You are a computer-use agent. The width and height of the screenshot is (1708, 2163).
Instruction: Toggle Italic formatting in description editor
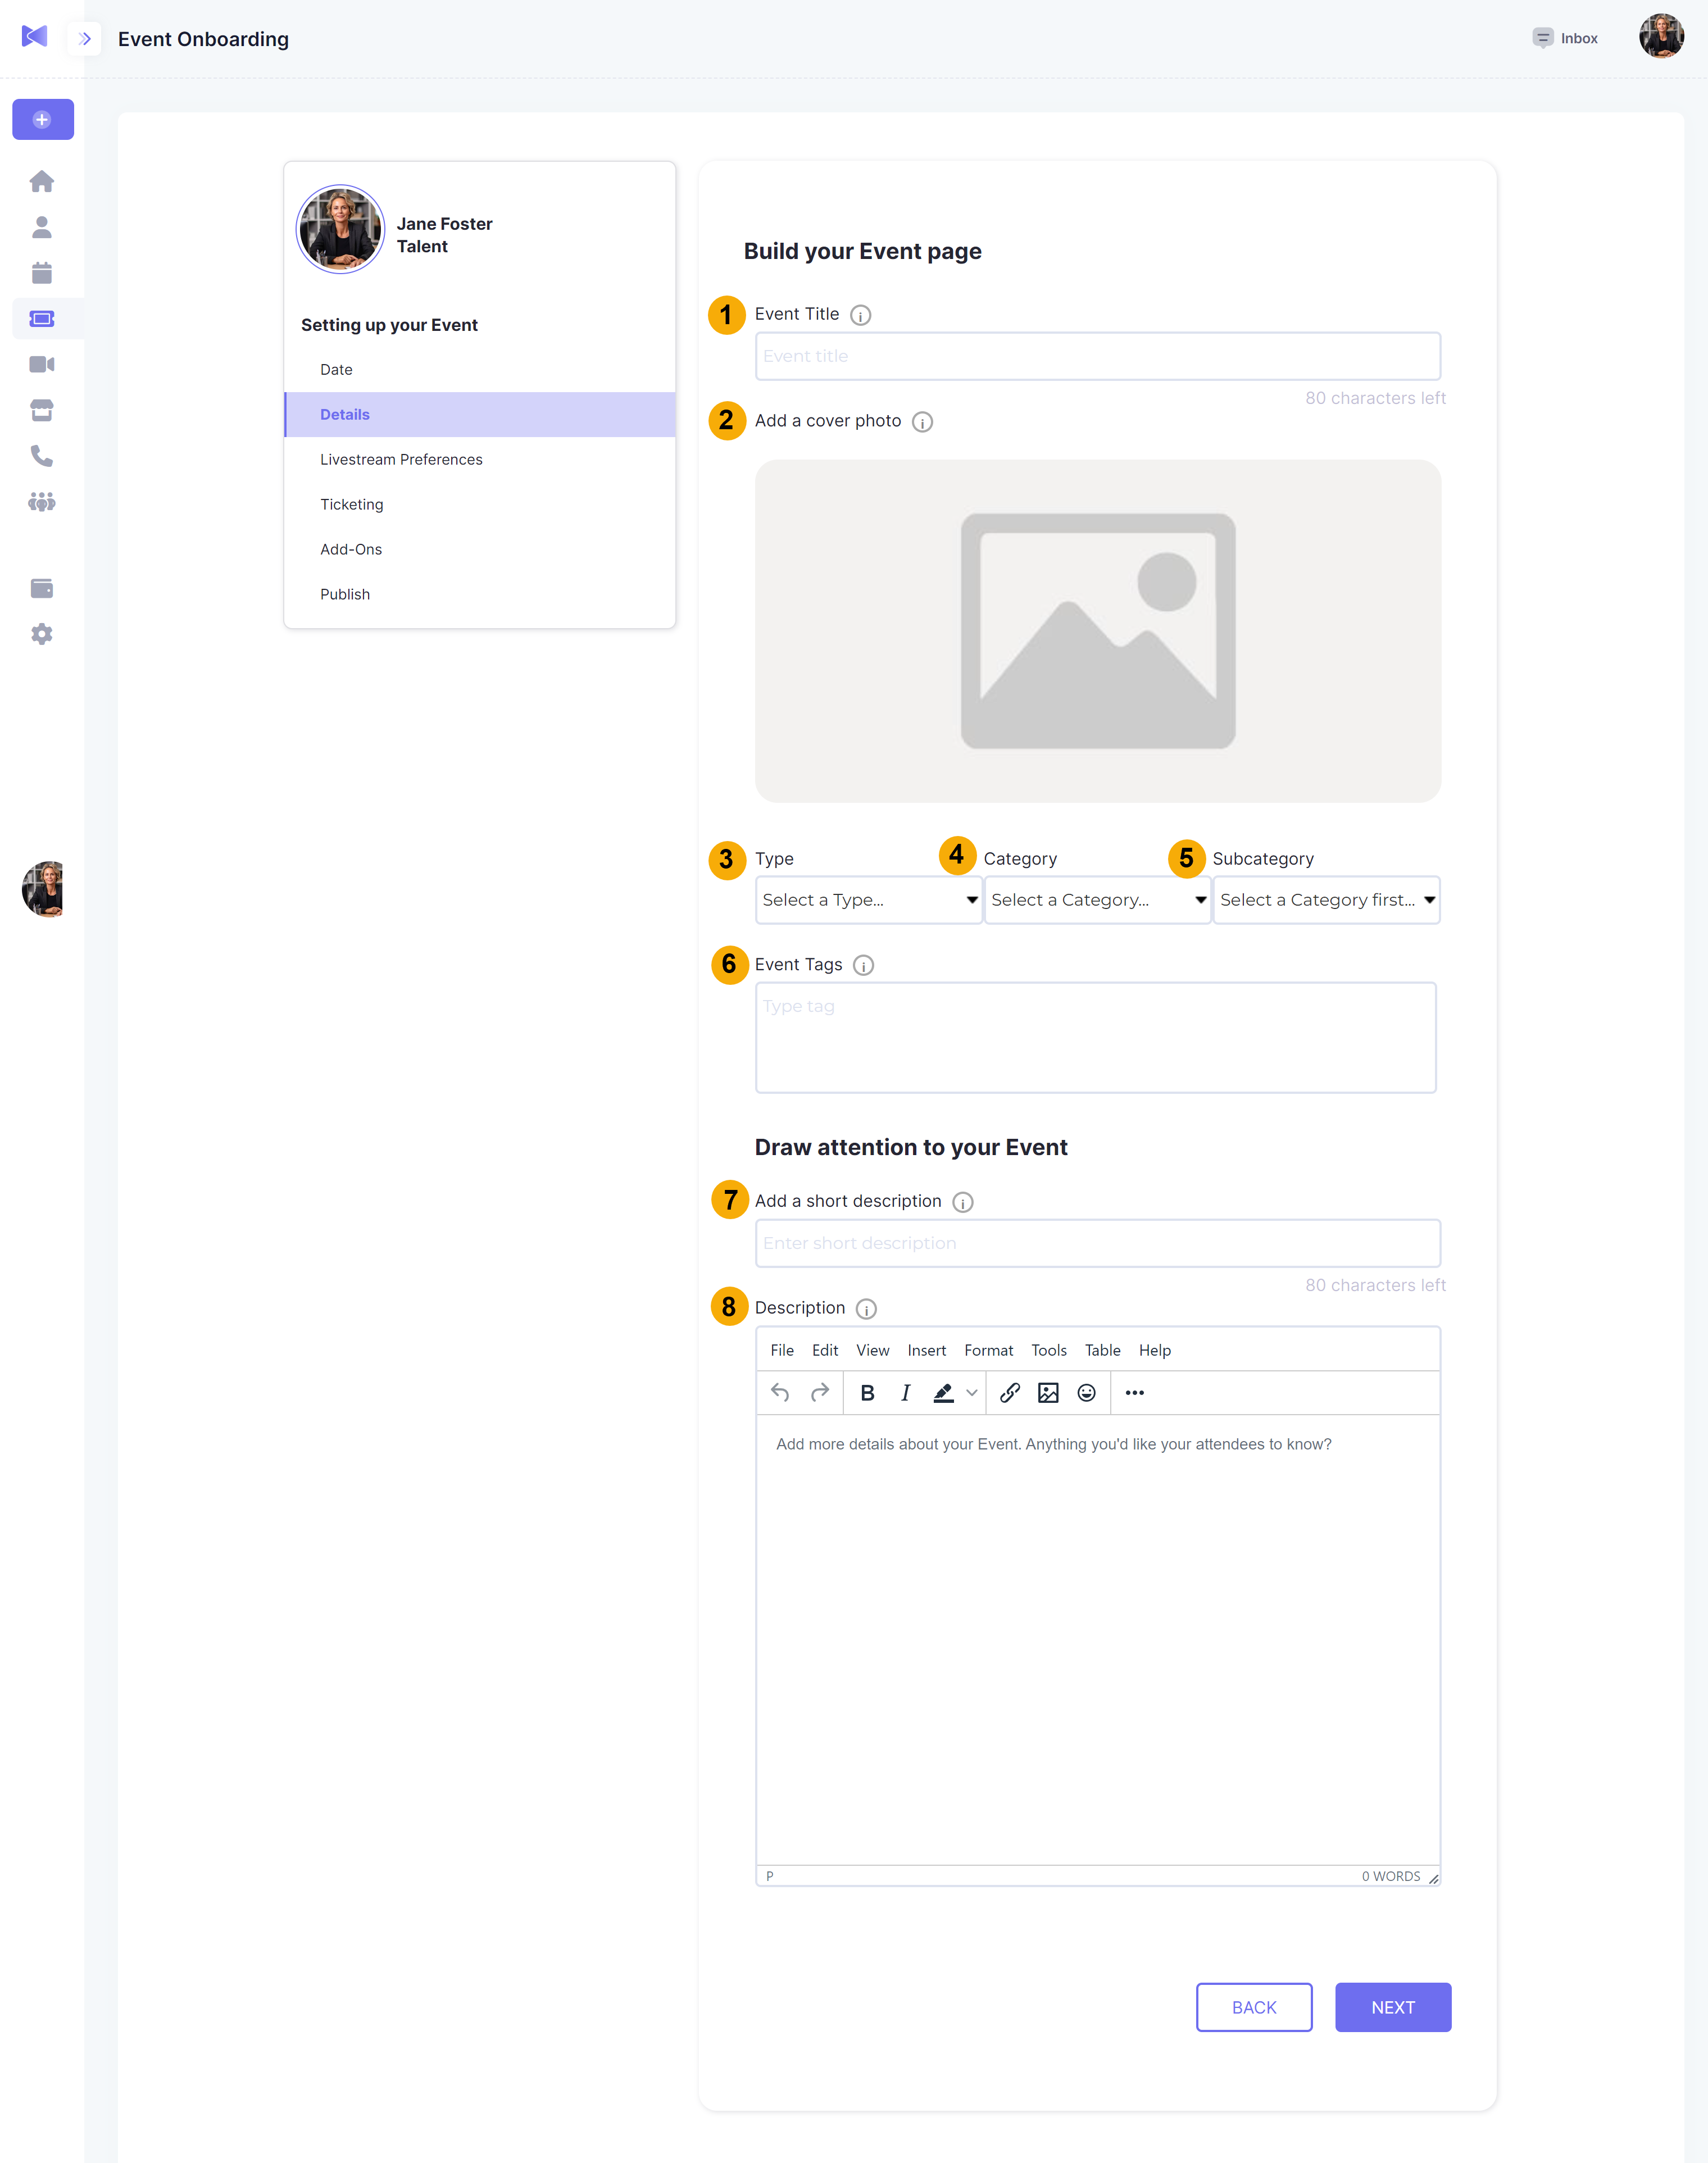click(905, 1393)
